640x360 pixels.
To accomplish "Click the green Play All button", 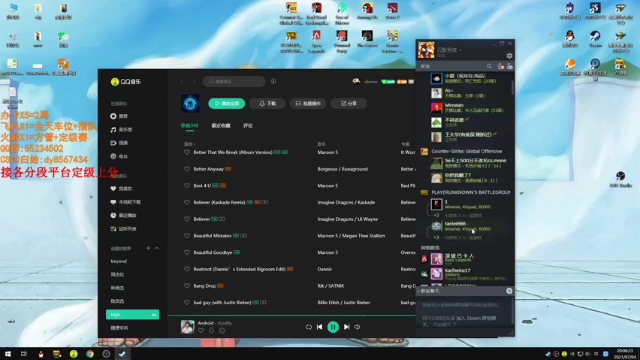I will coord(227,104).
